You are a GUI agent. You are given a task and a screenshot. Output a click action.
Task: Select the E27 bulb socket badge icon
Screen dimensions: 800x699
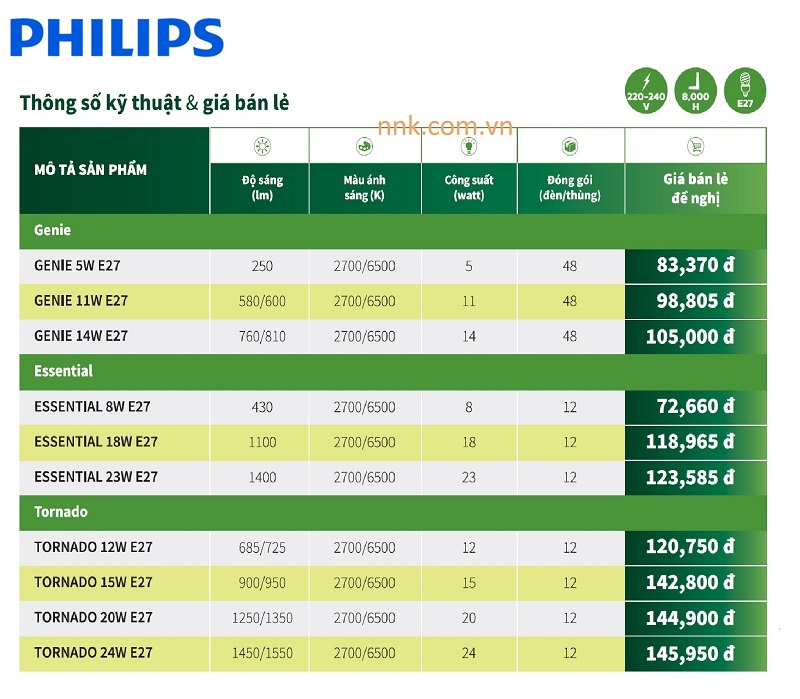(745, 89)
